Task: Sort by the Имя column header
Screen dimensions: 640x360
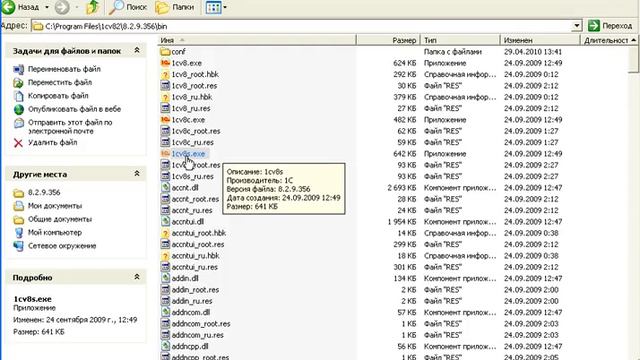Action: 257,40
